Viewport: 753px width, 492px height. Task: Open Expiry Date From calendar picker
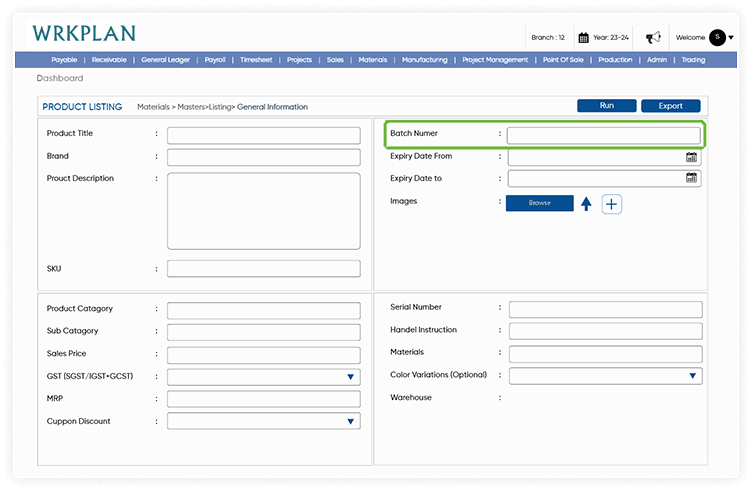pos(691,157)
